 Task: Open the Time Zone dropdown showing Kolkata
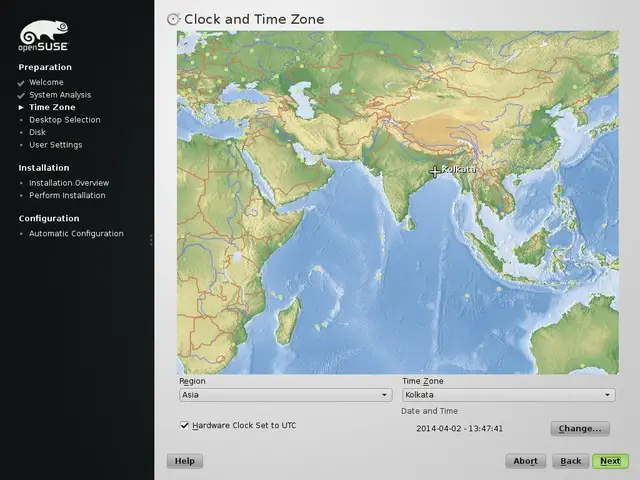pos(509,395)
